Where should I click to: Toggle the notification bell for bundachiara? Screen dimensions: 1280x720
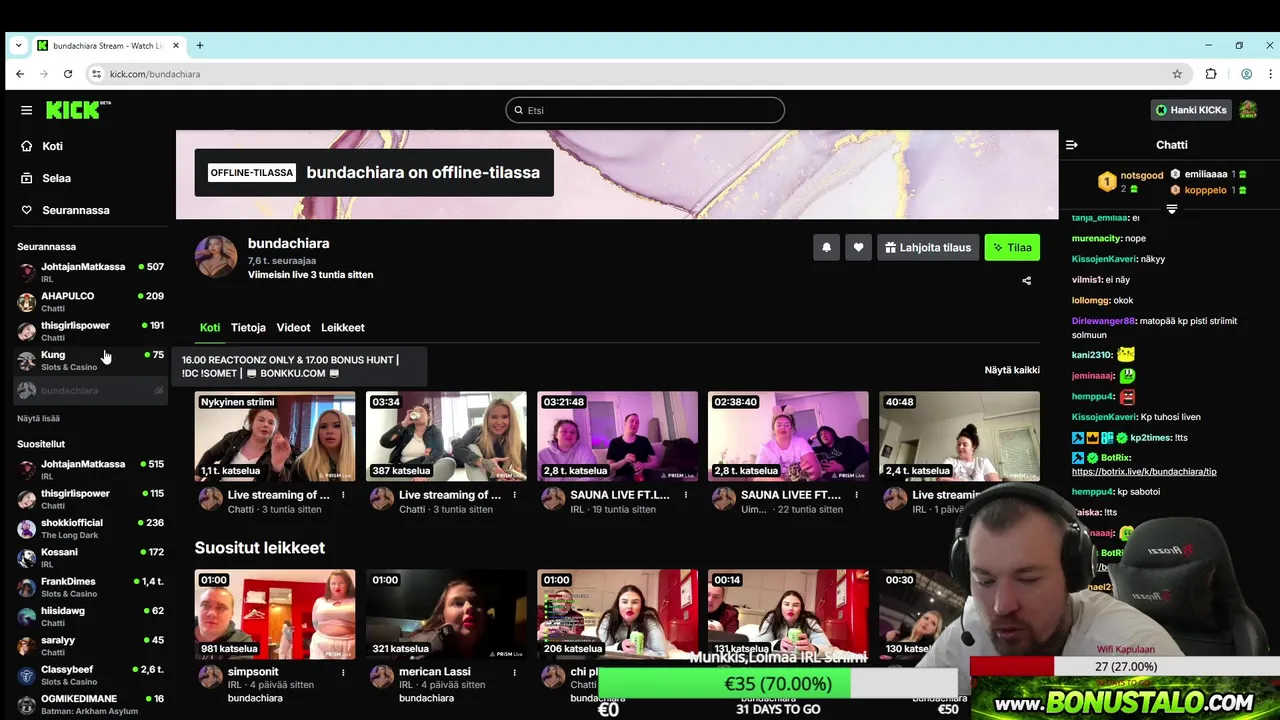tap(826, 247)
